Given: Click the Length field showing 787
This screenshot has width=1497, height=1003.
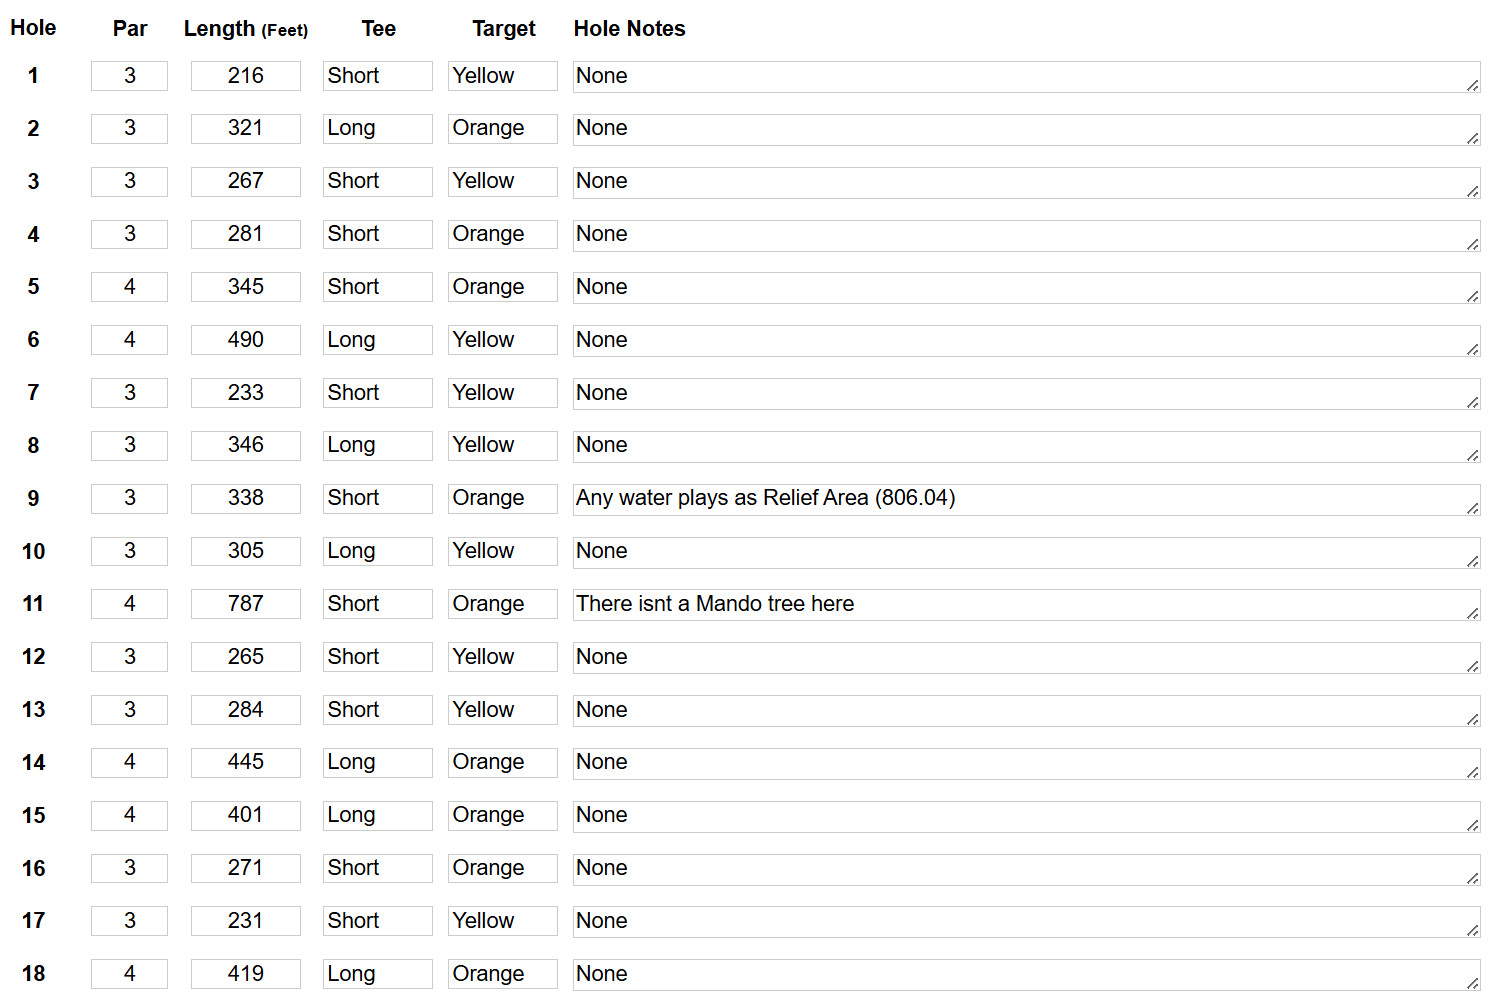Looking at the screenshot, I should coord(245,604).
